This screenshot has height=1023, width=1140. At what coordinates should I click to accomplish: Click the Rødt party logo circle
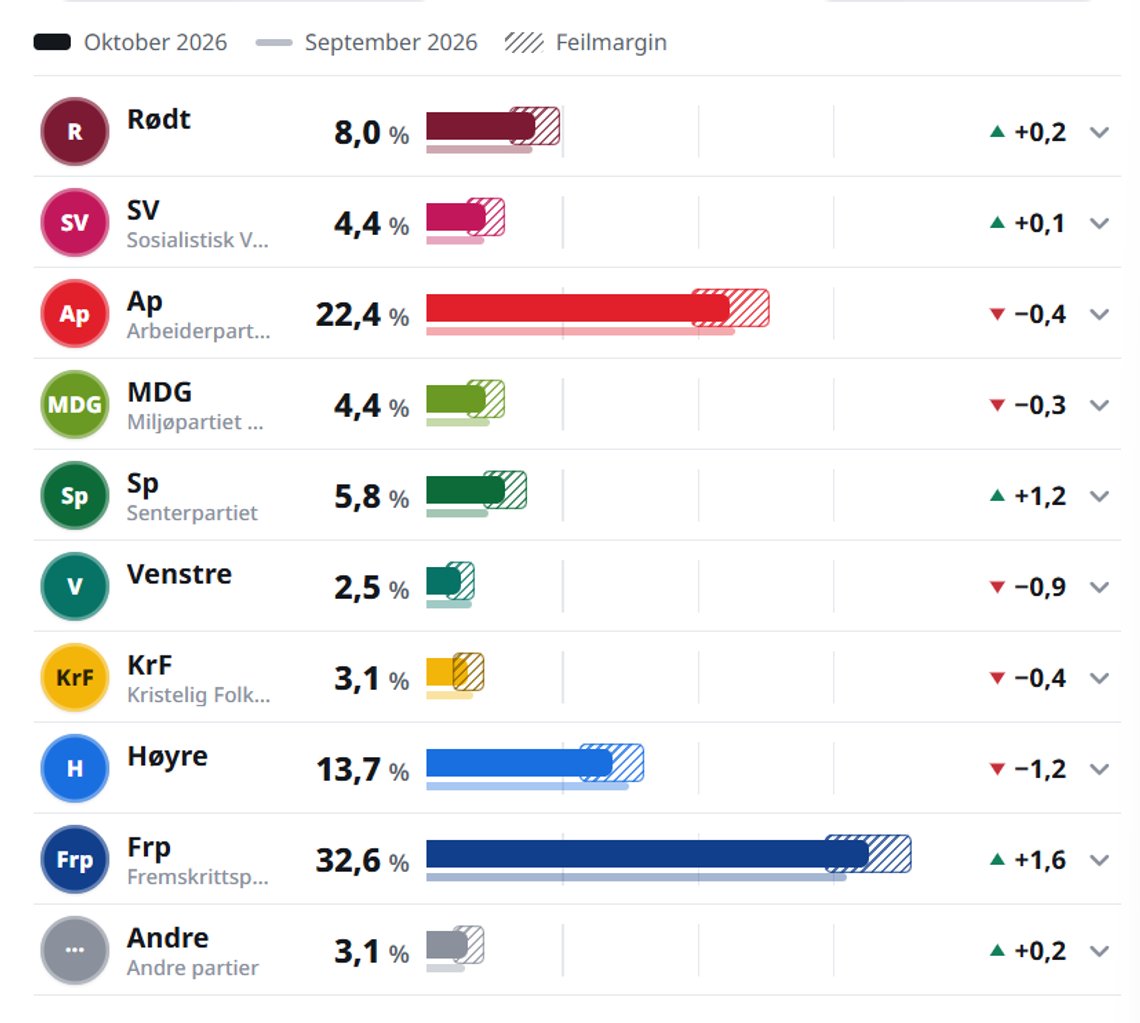coord(75,132)
